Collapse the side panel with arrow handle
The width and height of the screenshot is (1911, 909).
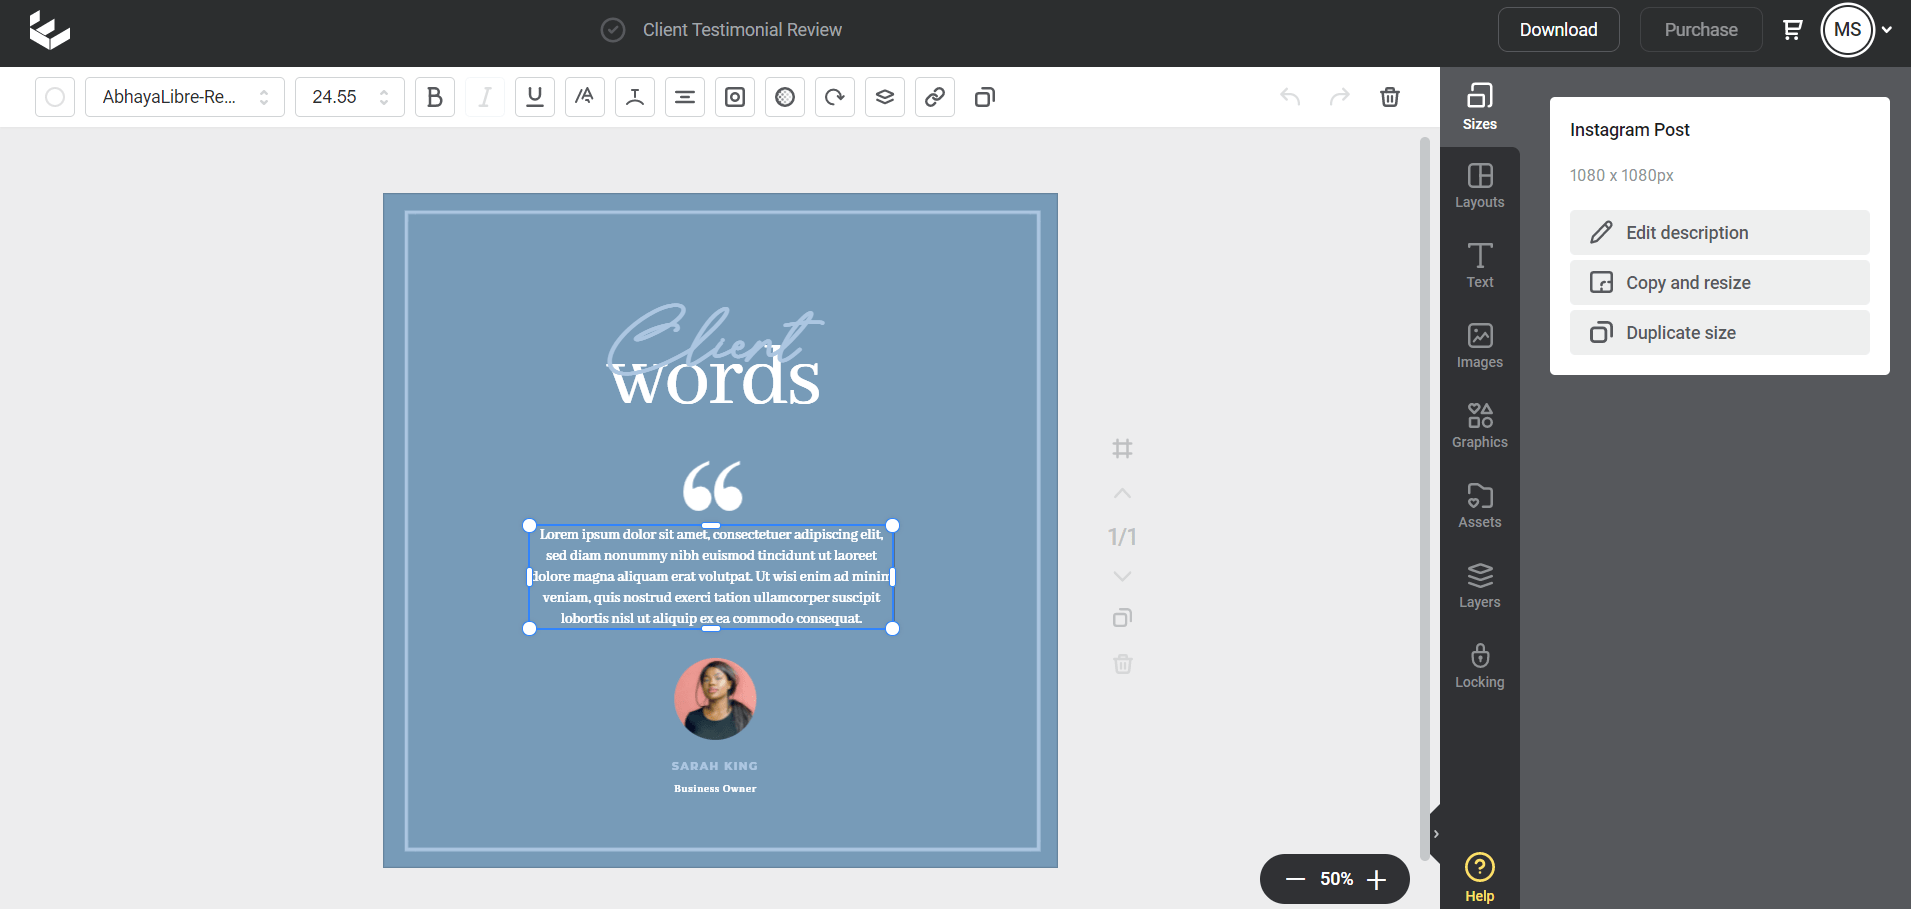(1436, 834)
